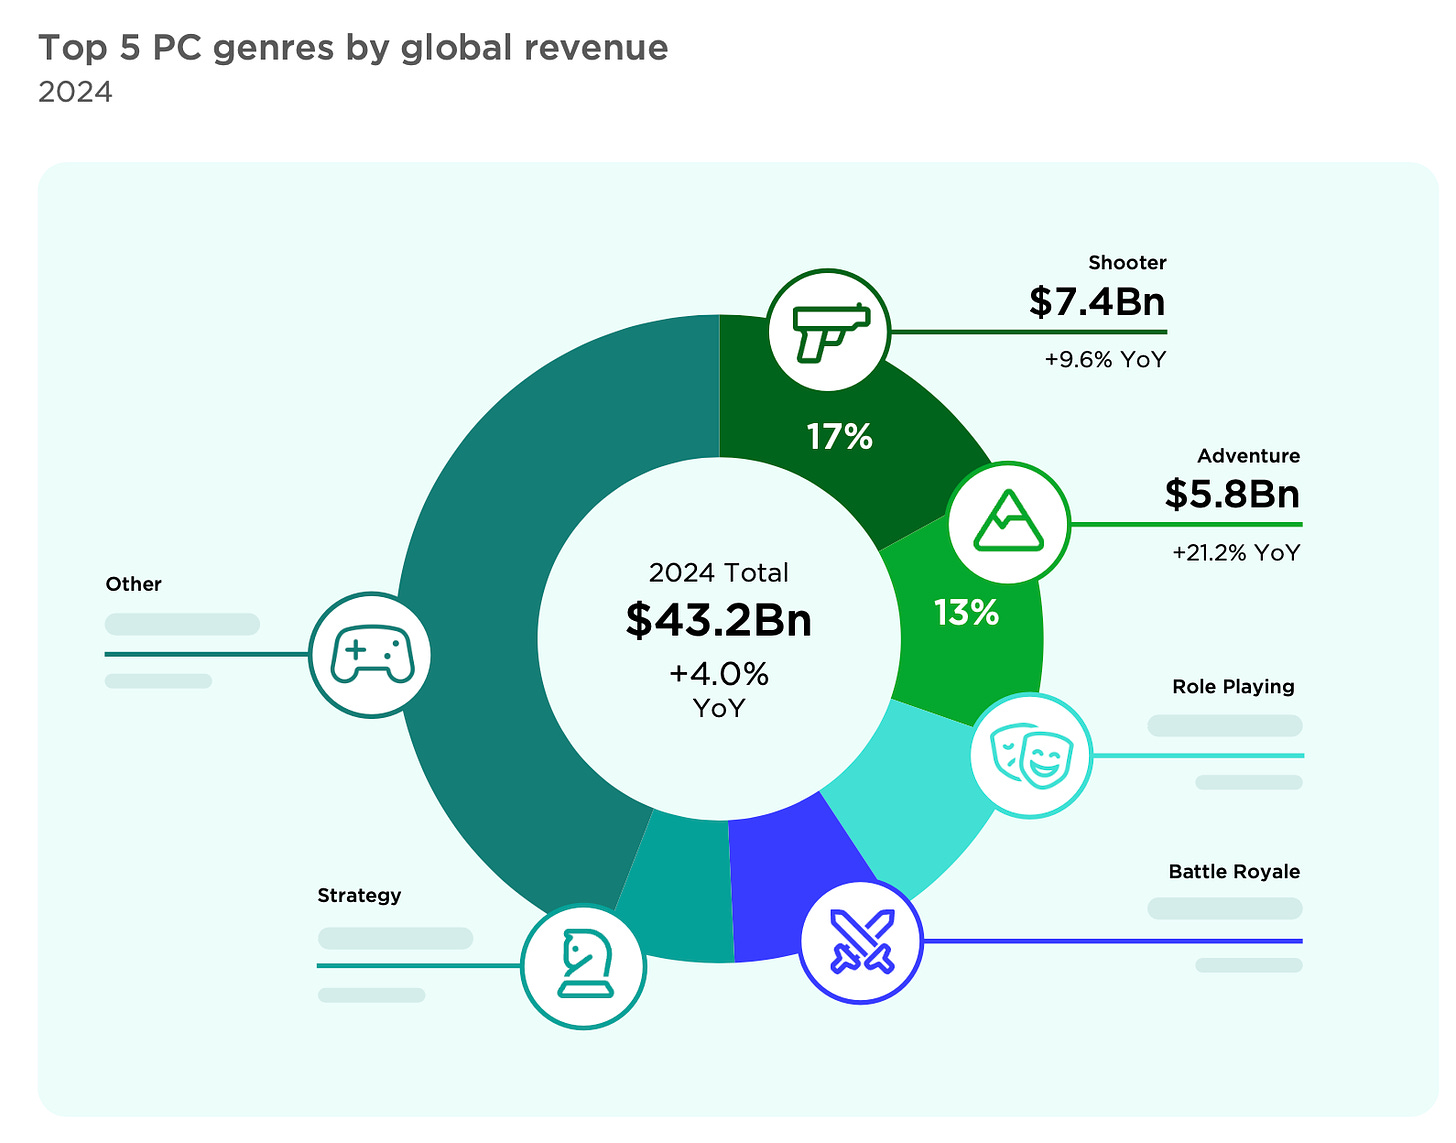
Task: Click the Shooter $7.4Bn revenue value
Action: [1097, 301]
